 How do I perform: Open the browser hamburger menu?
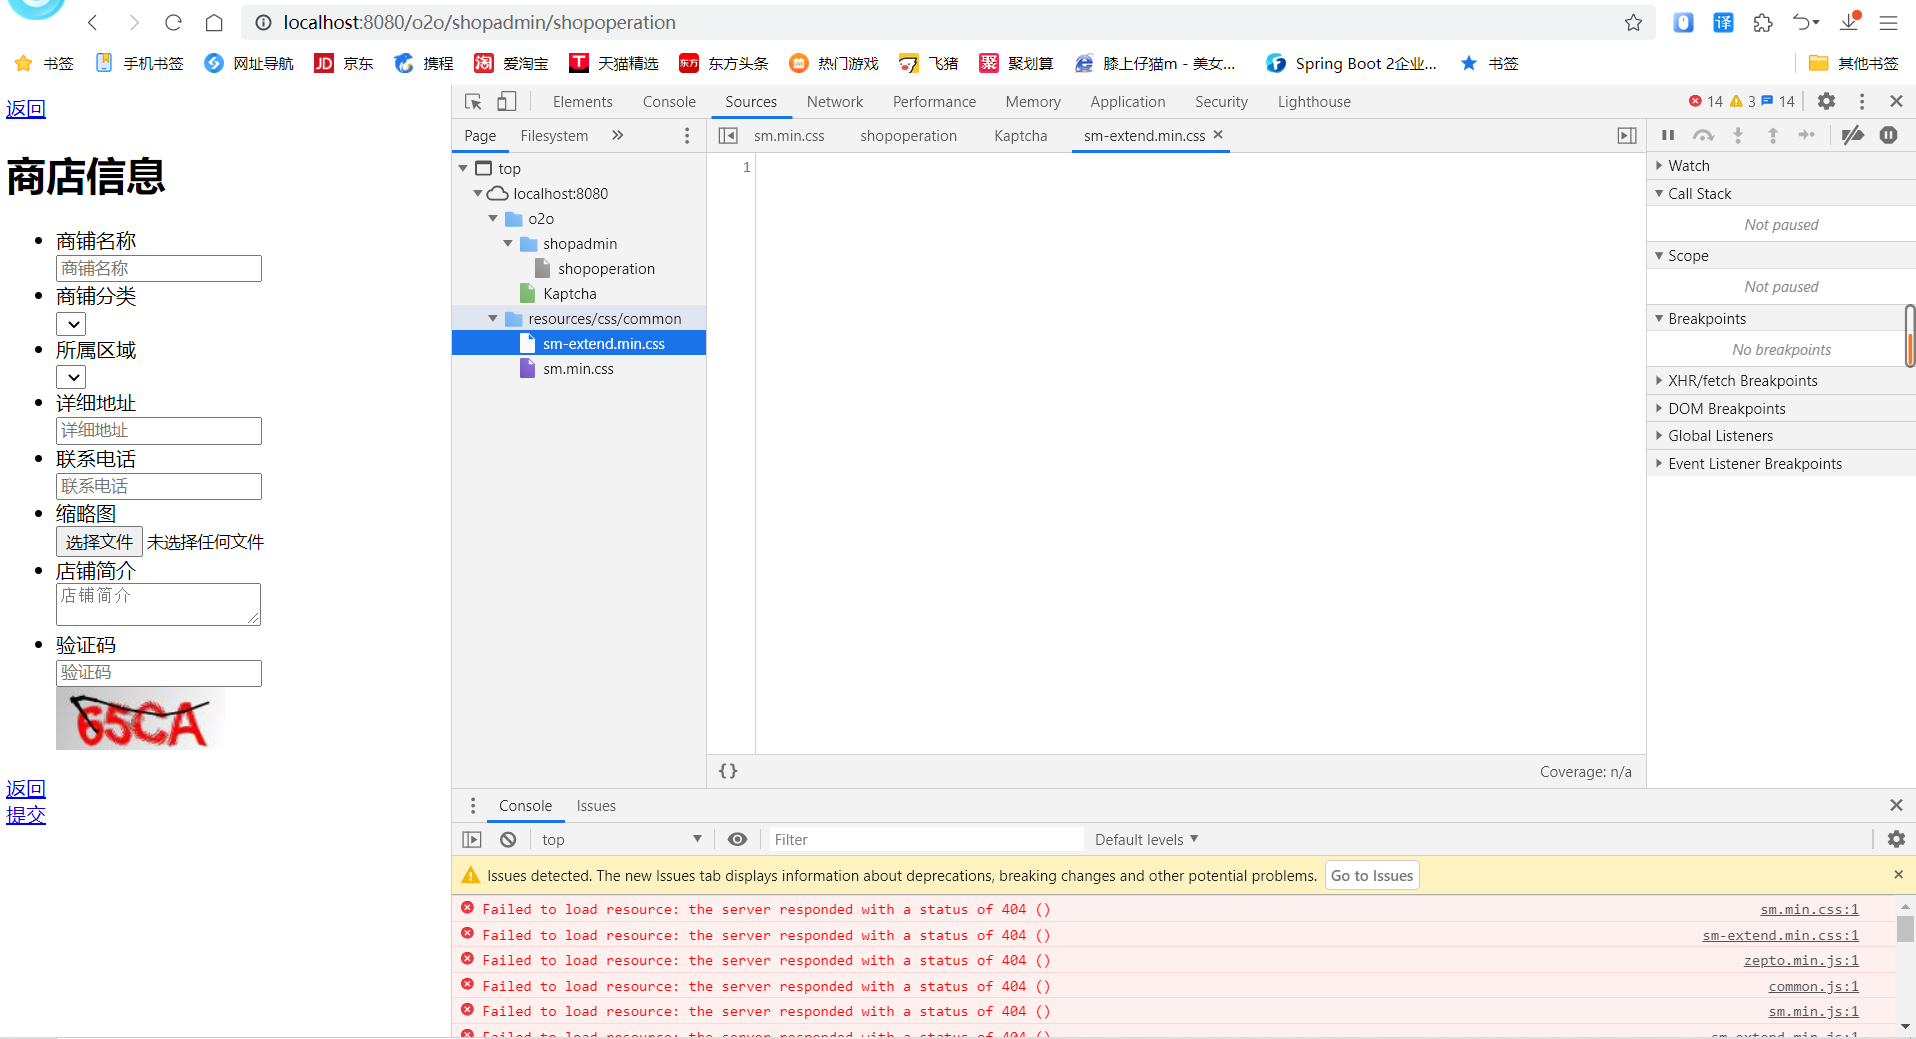(1888, 22)
